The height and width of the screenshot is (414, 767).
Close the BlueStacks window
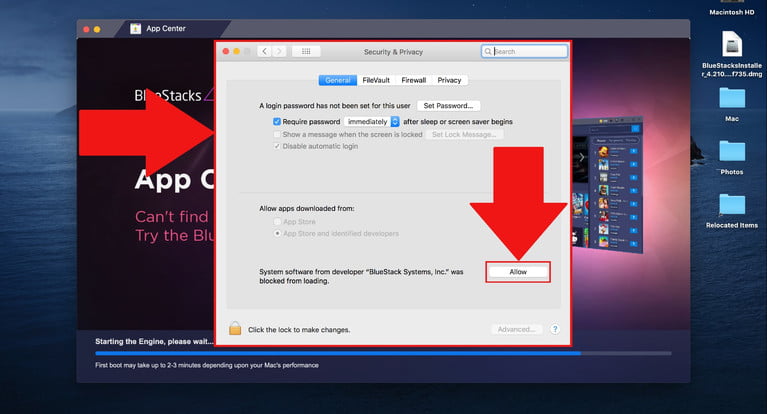point(86,29)
